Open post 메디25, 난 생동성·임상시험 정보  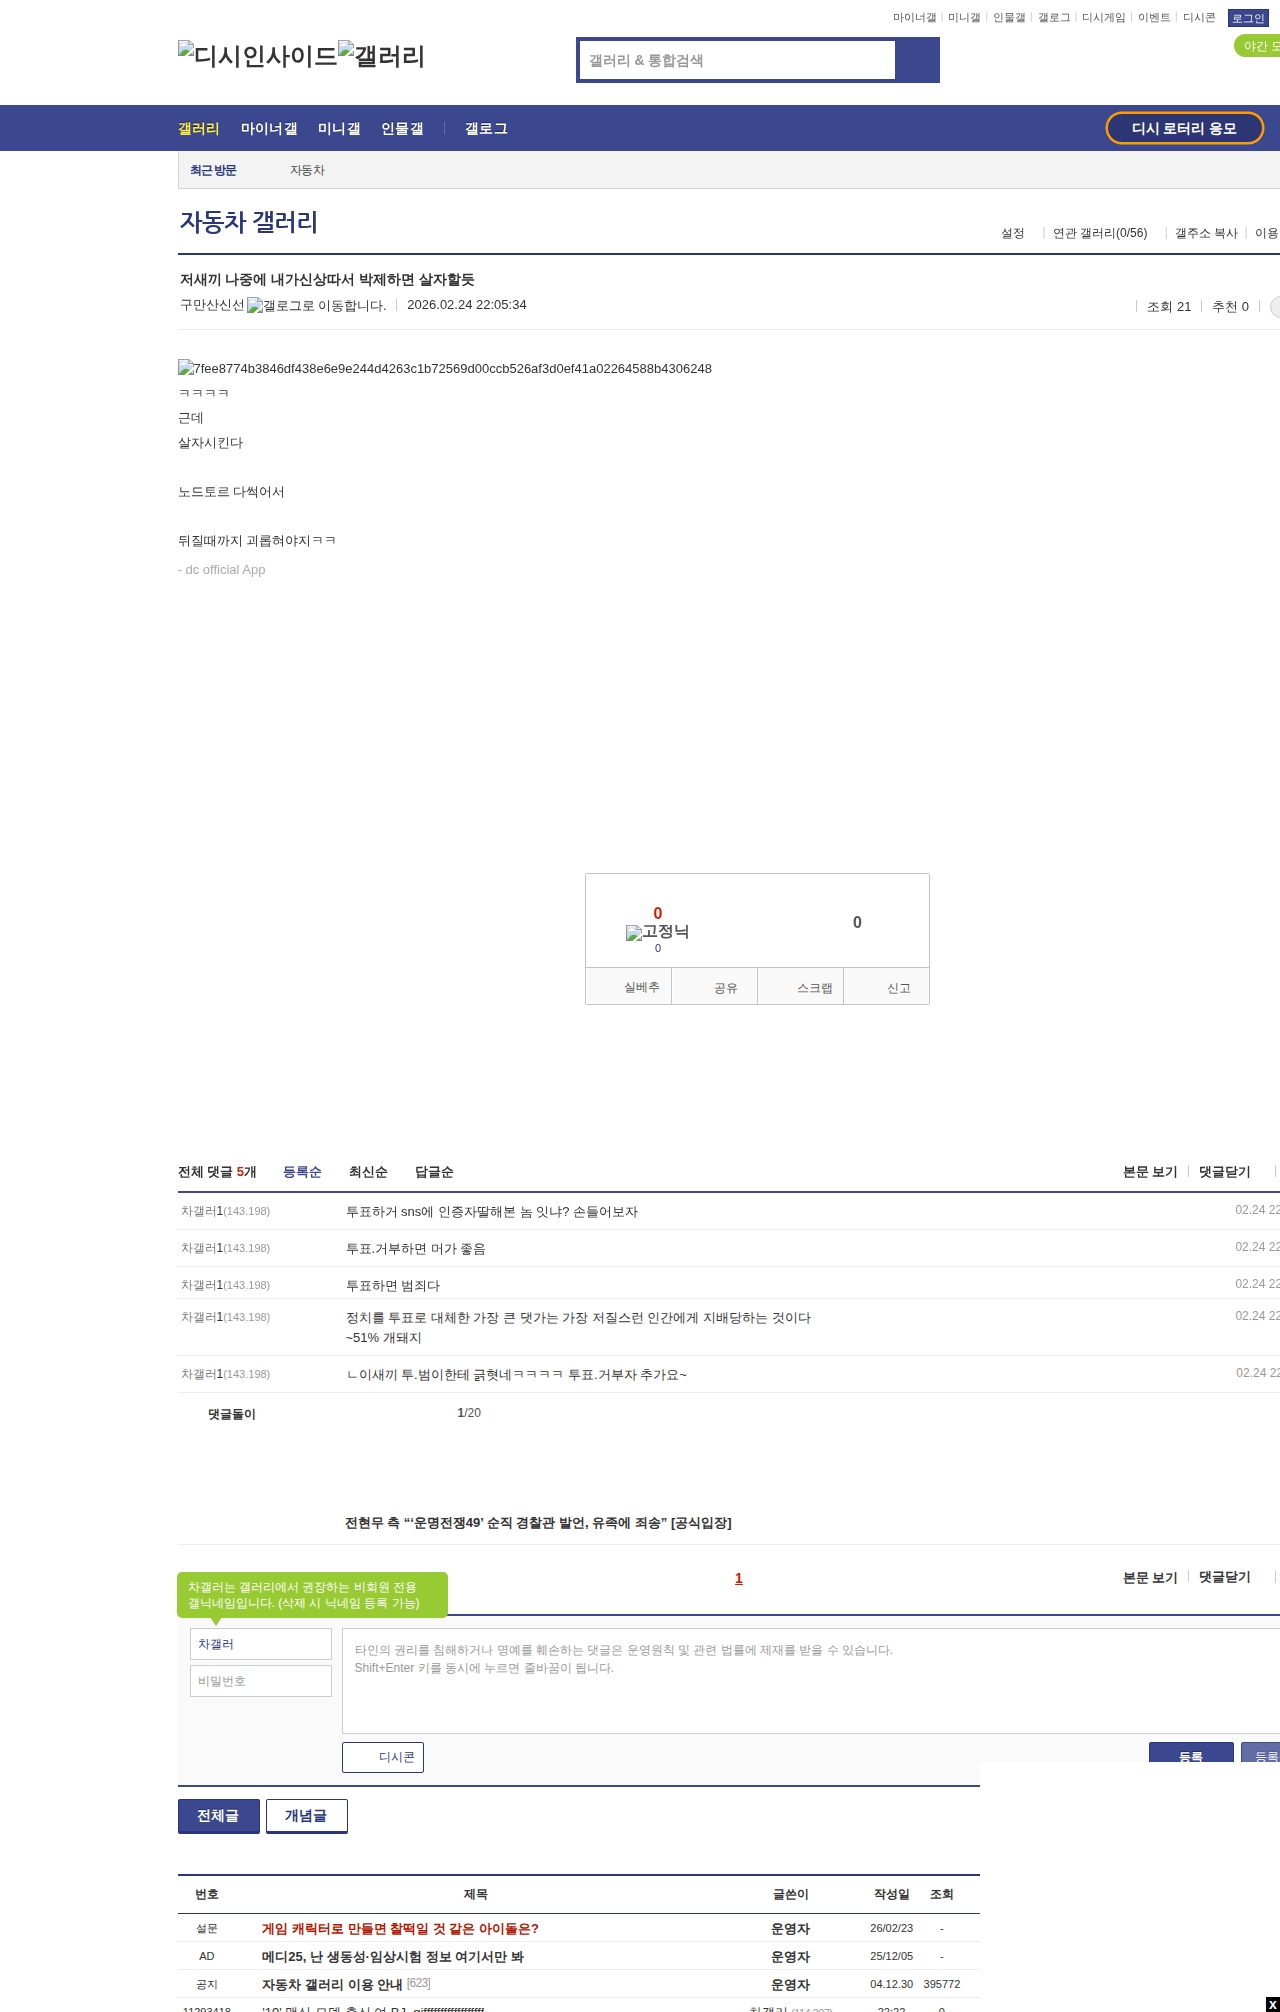(393, 1957)
